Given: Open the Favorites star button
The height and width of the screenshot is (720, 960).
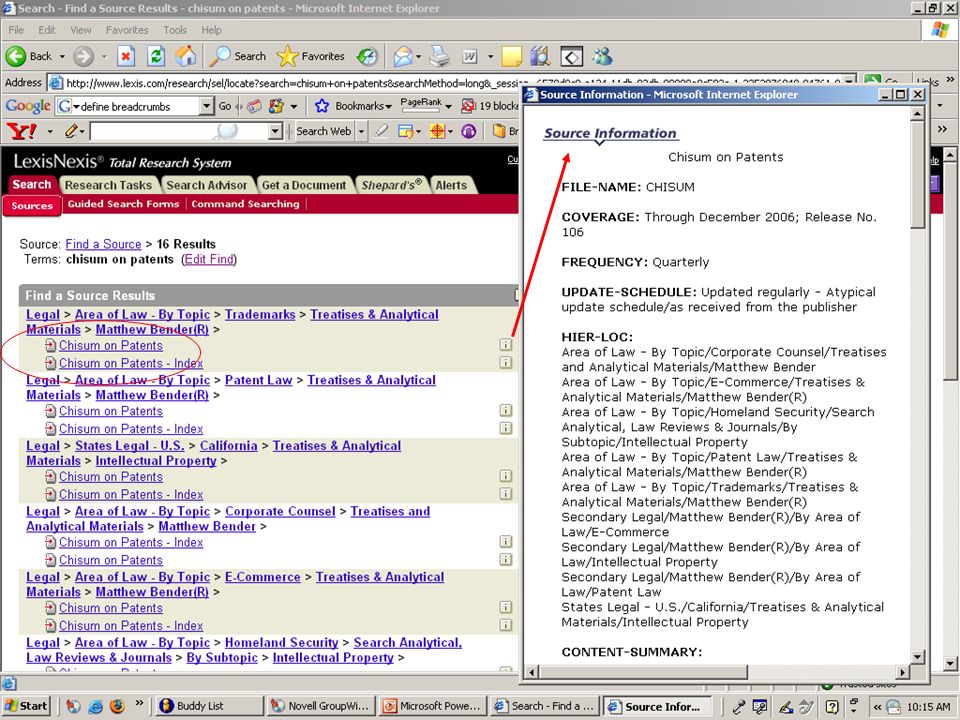Looking at the screenshot, I should coord(311,56).
